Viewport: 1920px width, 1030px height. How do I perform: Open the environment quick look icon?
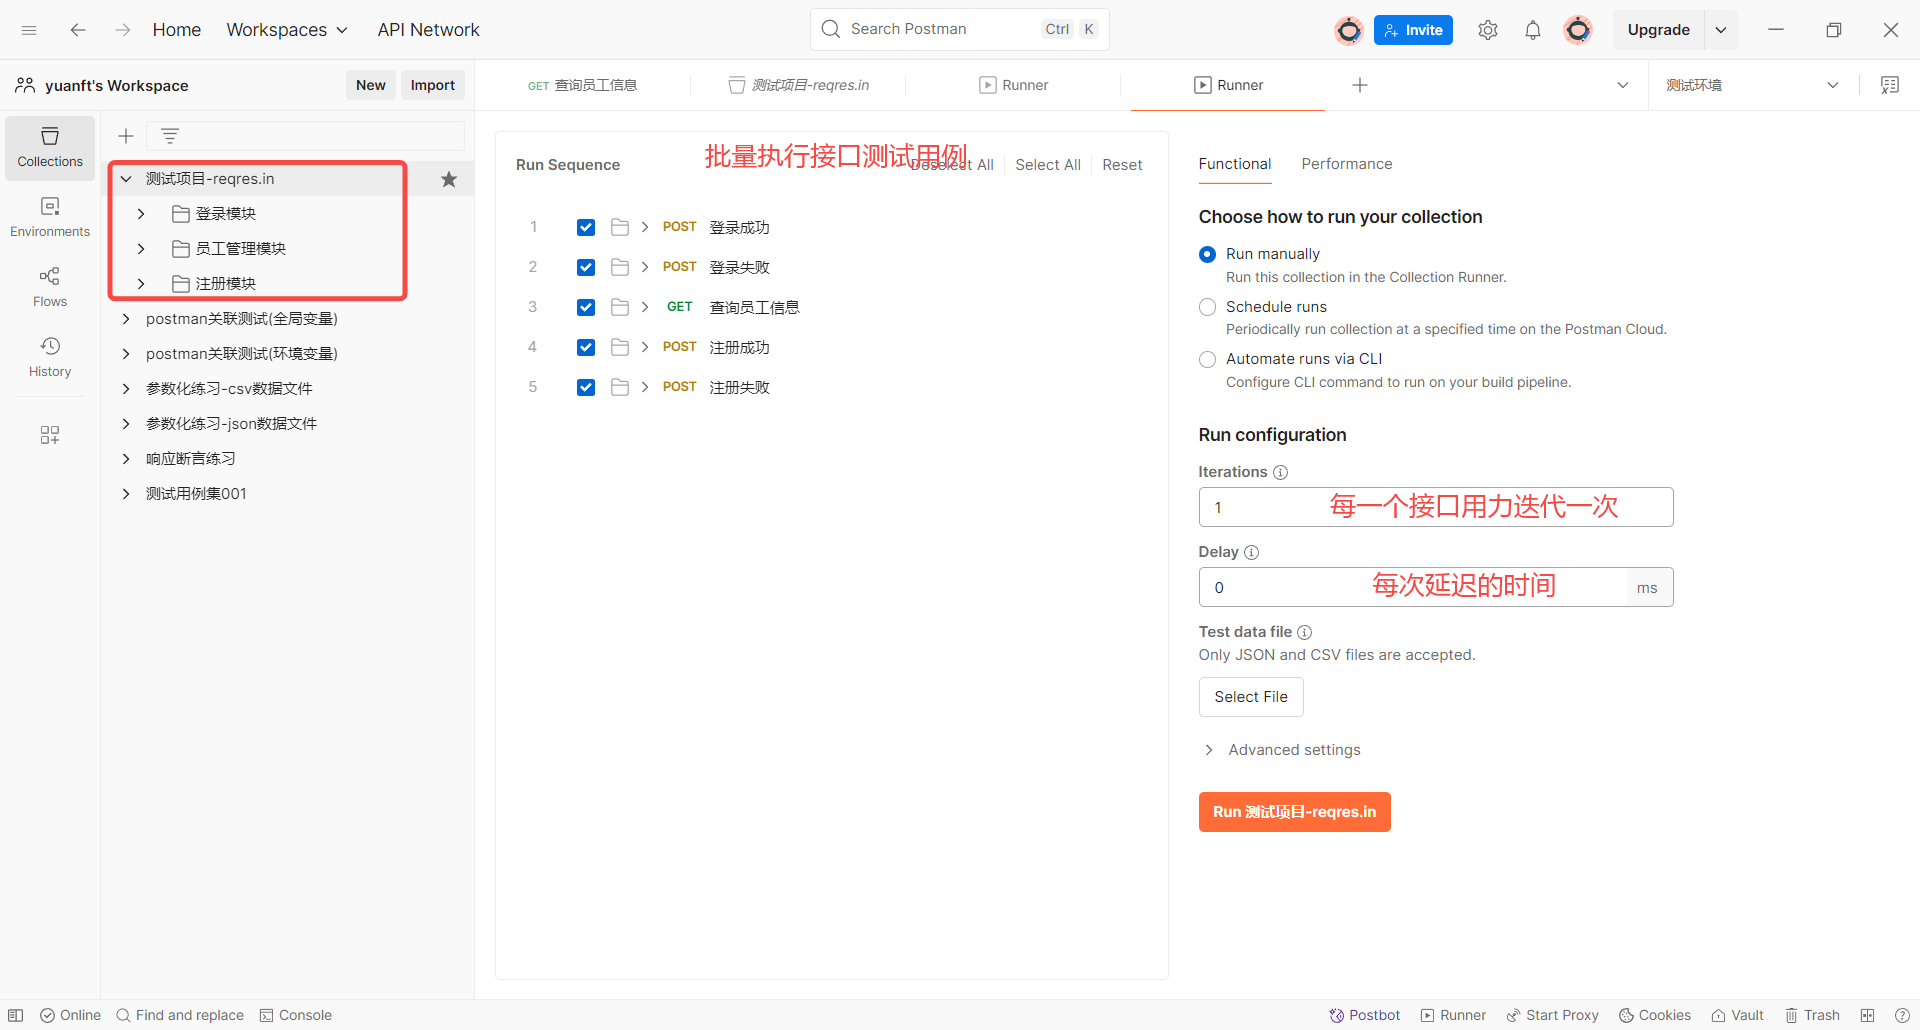click(x=1890, y=85)
